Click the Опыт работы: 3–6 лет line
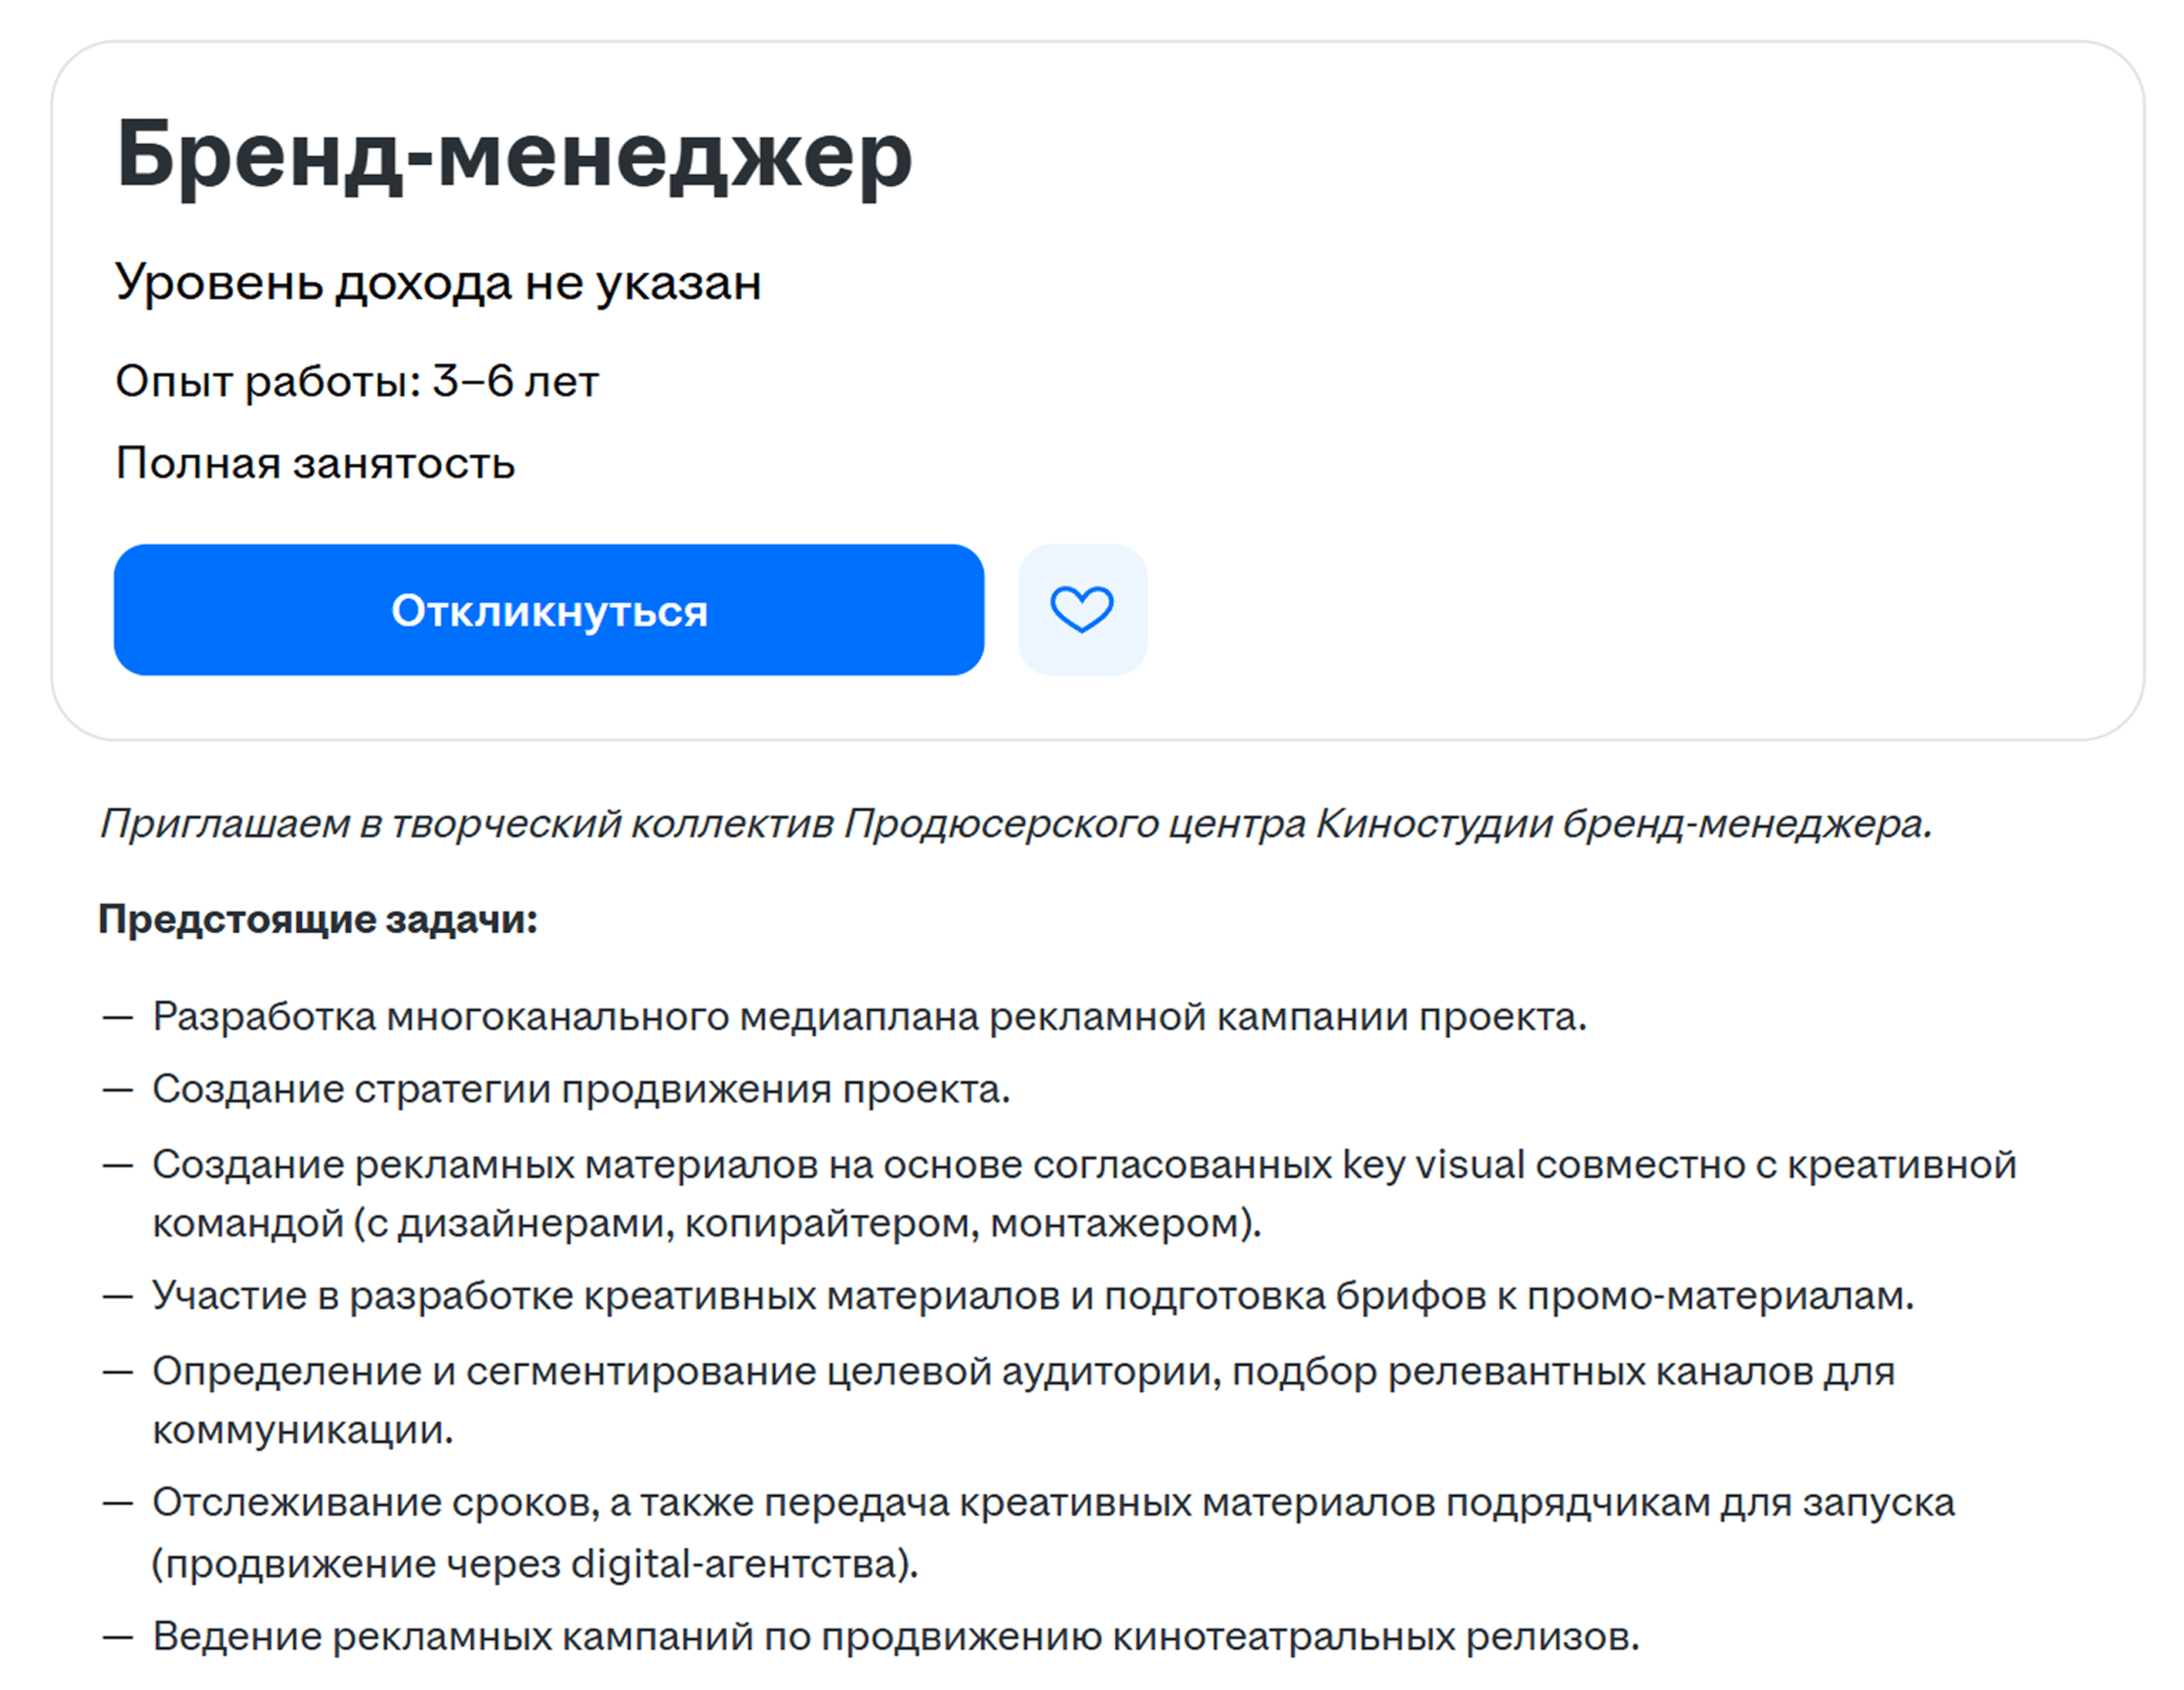The image size is (2184, 1690). [357, 381]
